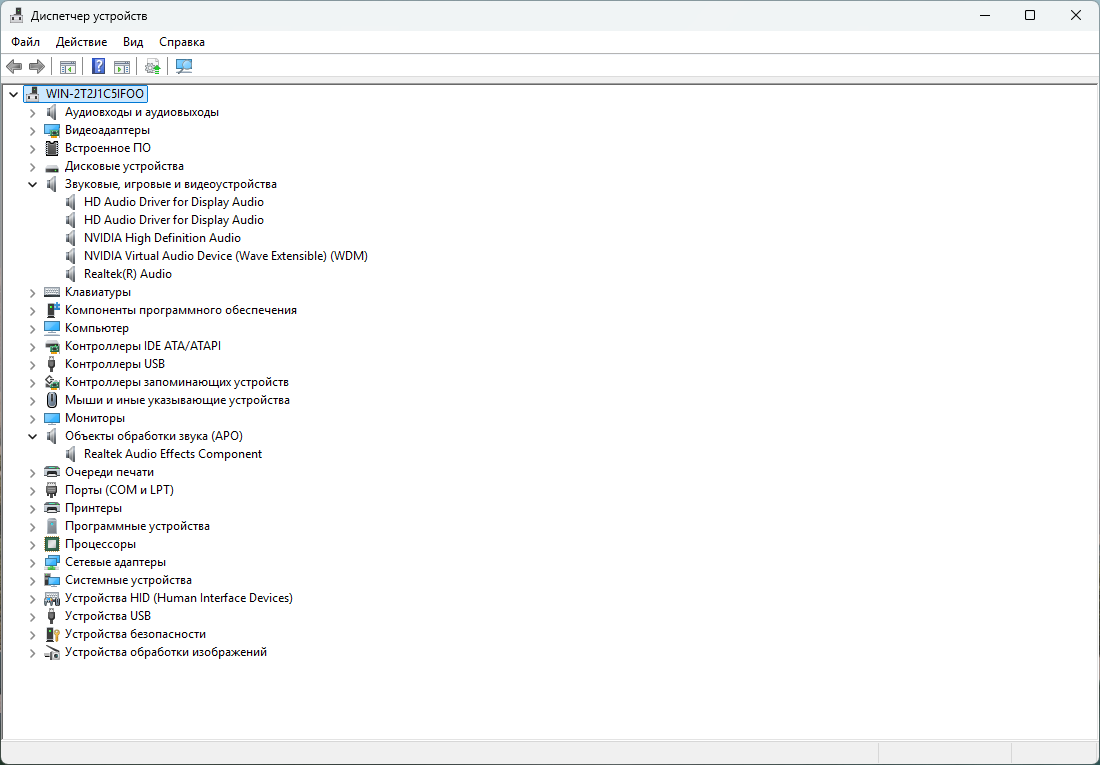Viewport: 1100px width, 765px height.
Task: Expand Контроллеры IDE ATA/ATAPI category
Action: coord(32,346)
